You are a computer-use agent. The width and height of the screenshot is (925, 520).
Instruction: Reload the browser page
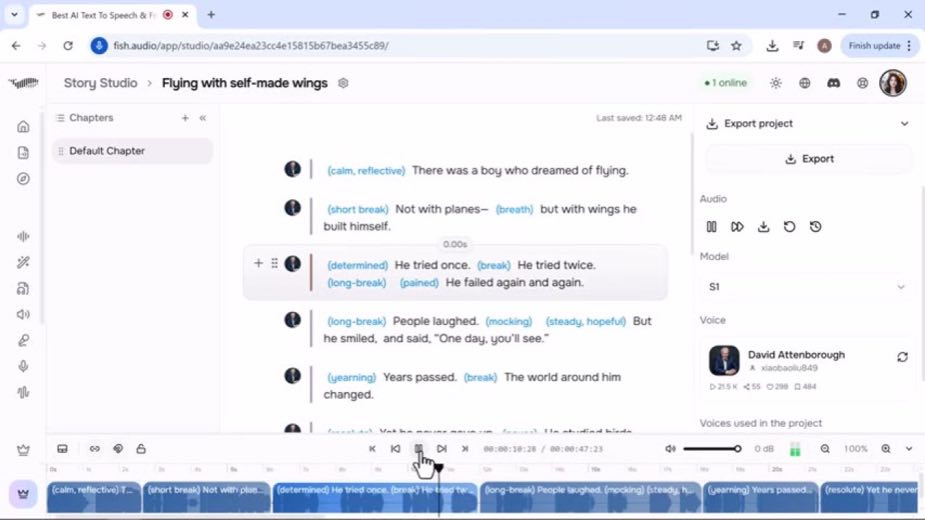68,45
